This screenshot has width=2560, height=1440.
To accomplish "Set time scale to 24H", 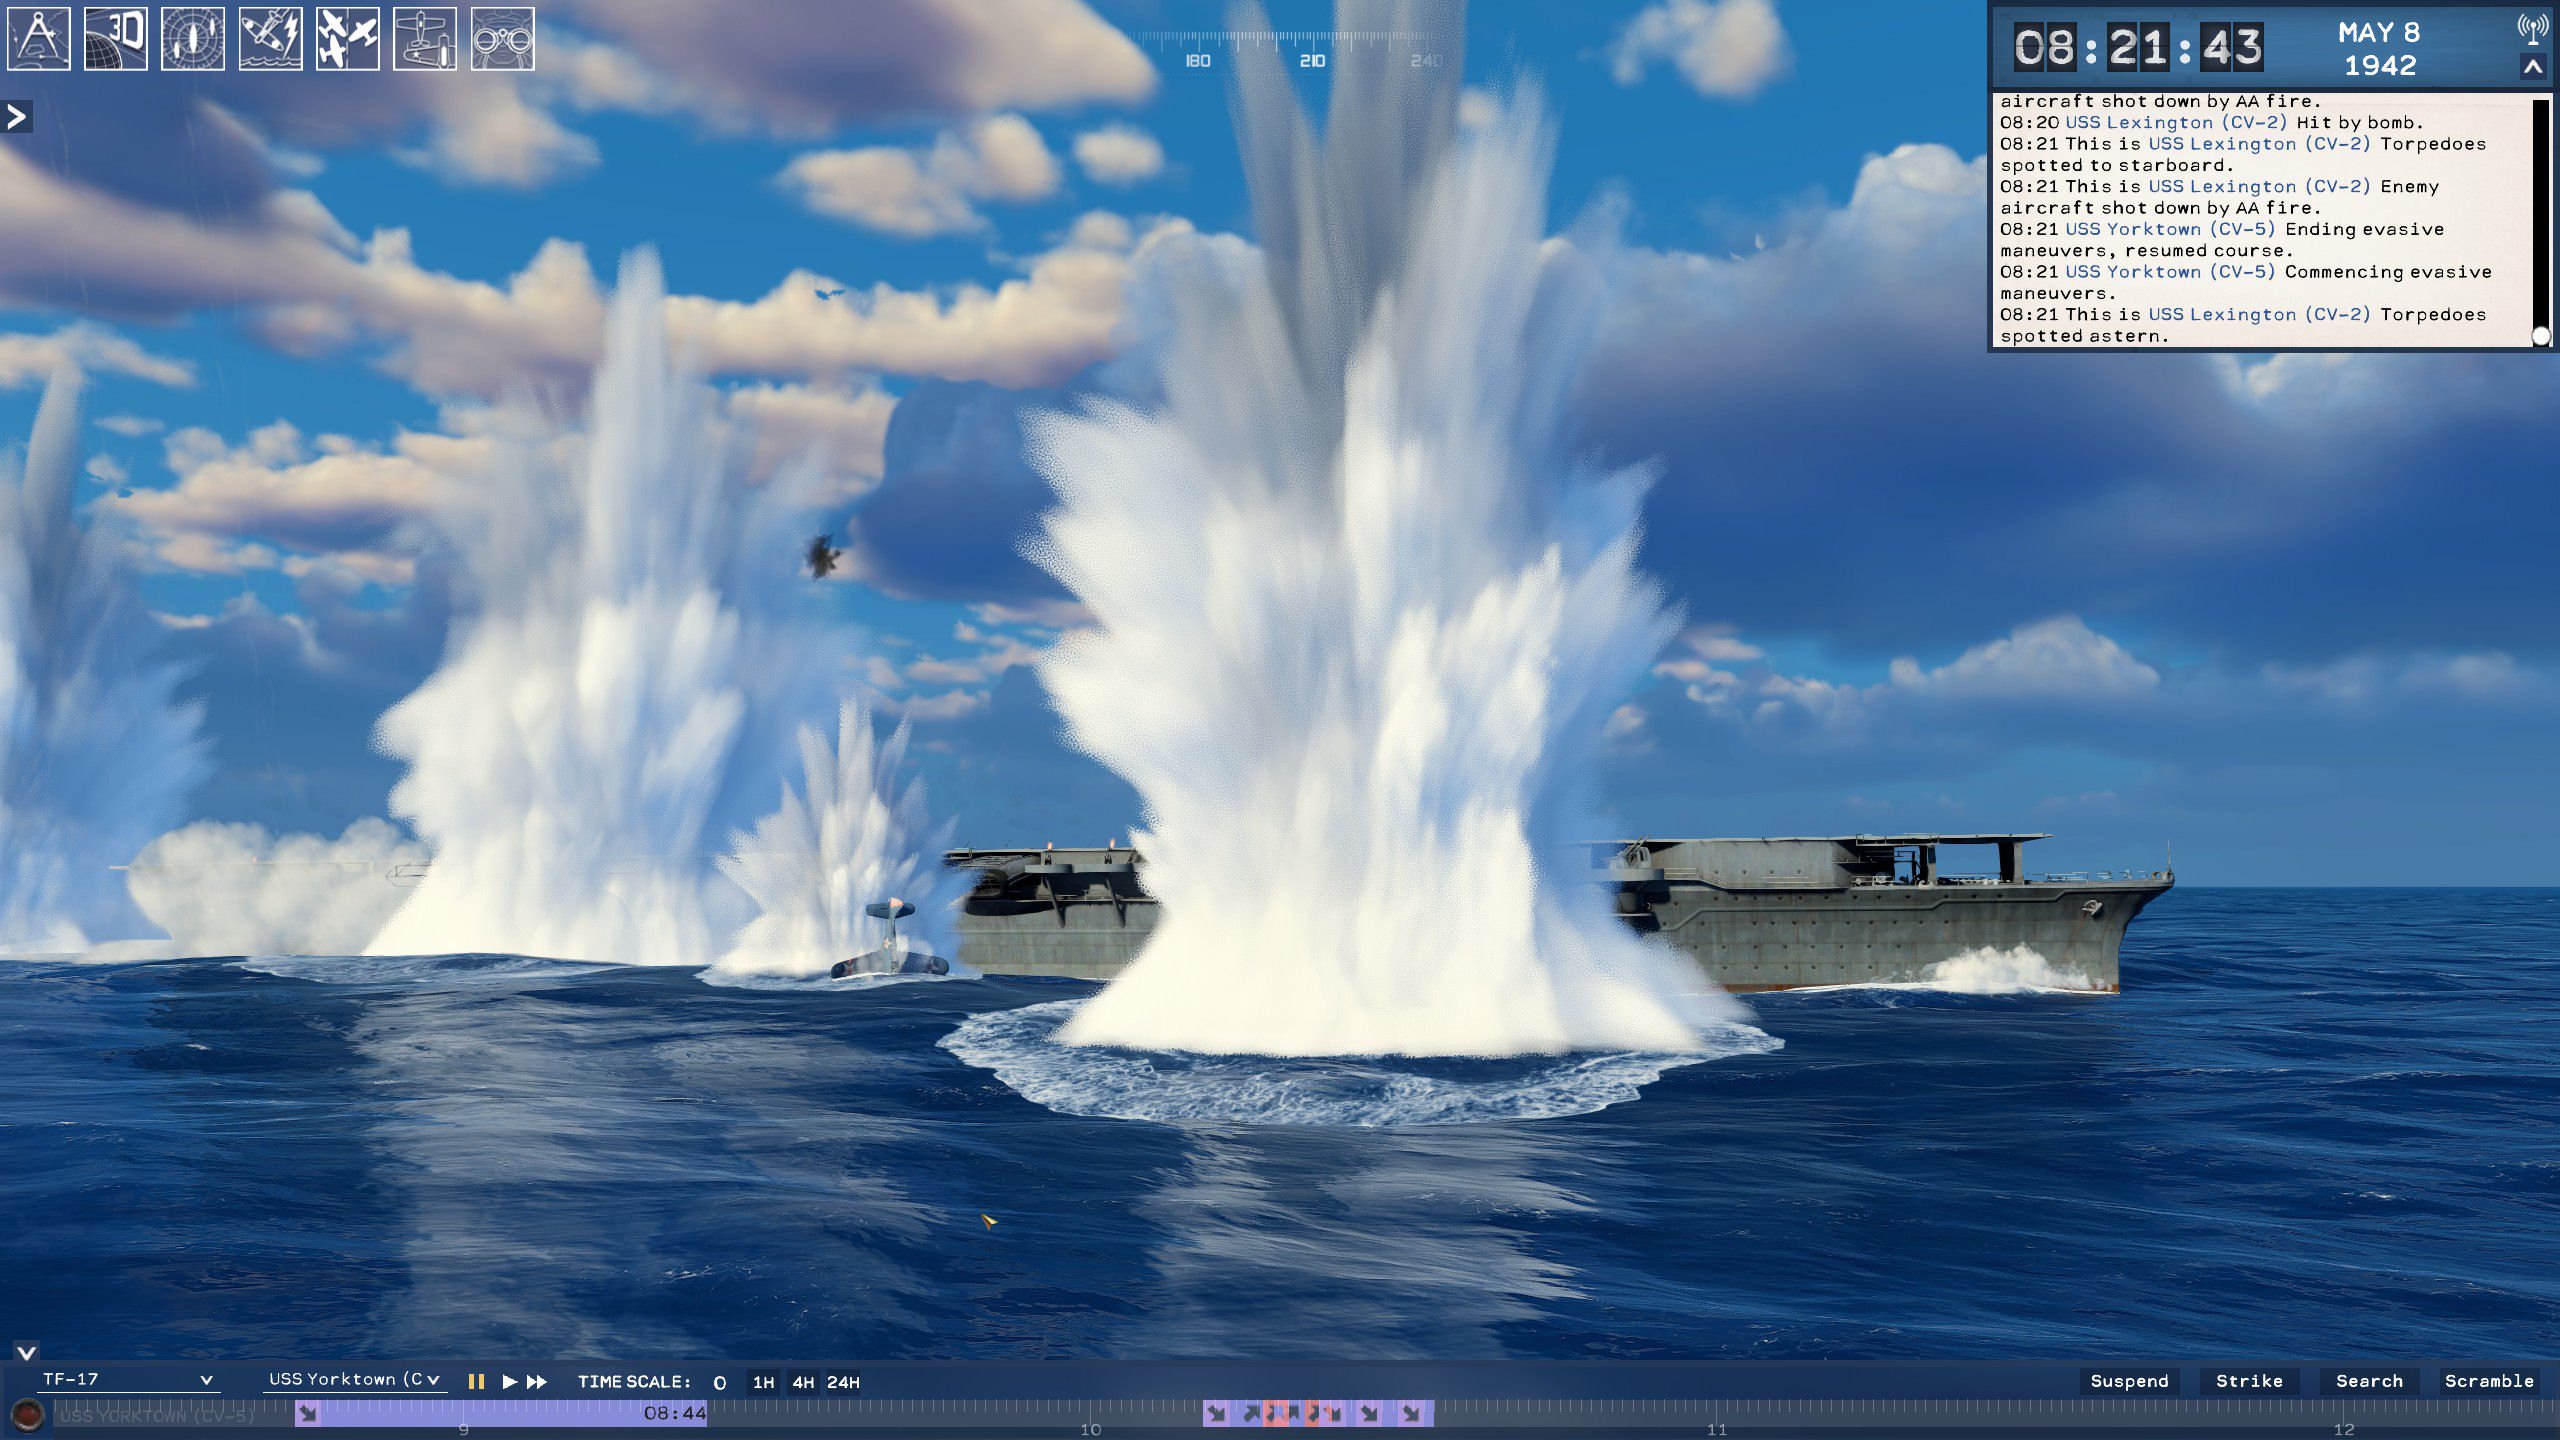I will pos(843,1382).
